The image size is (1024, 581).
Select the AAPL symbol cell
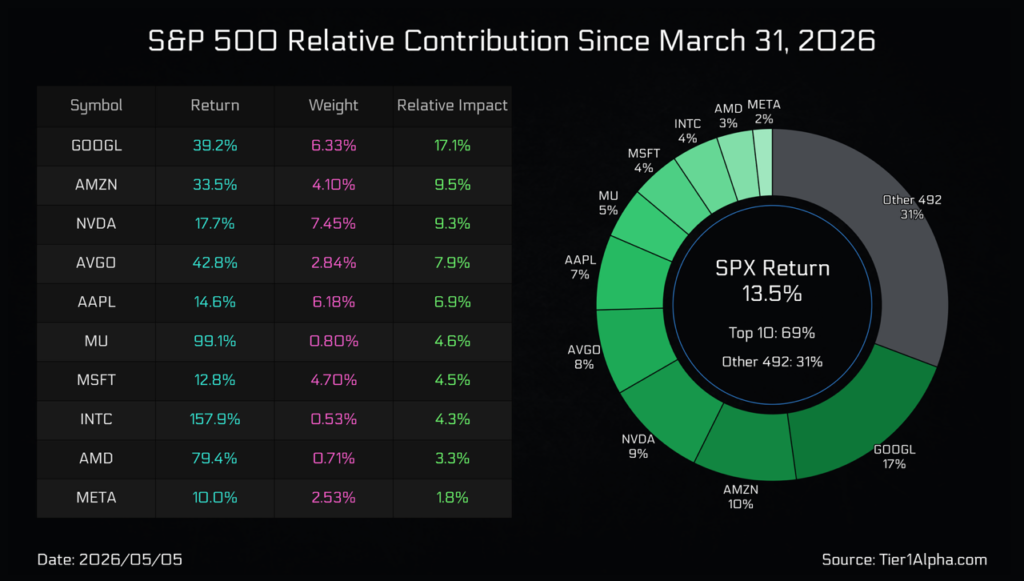[96, 302]
